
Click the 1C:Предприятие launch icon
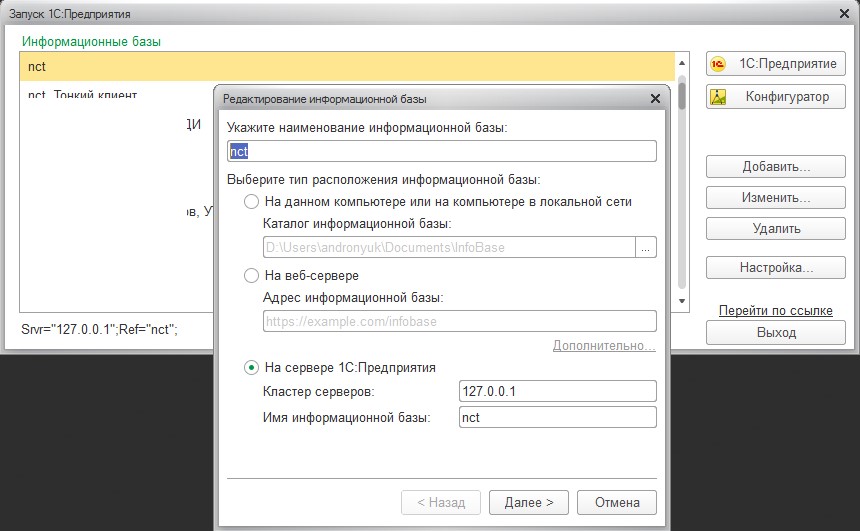717,64
